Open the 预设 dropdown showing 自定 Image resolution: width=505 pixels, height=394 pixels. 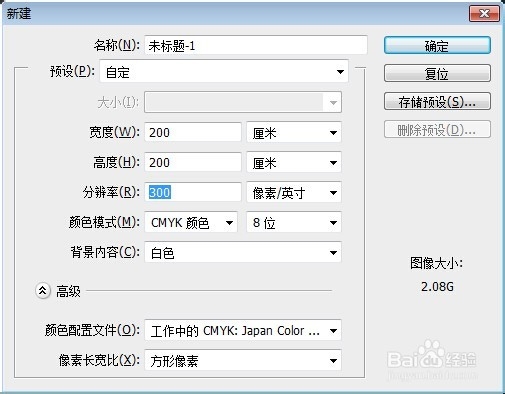224,71
